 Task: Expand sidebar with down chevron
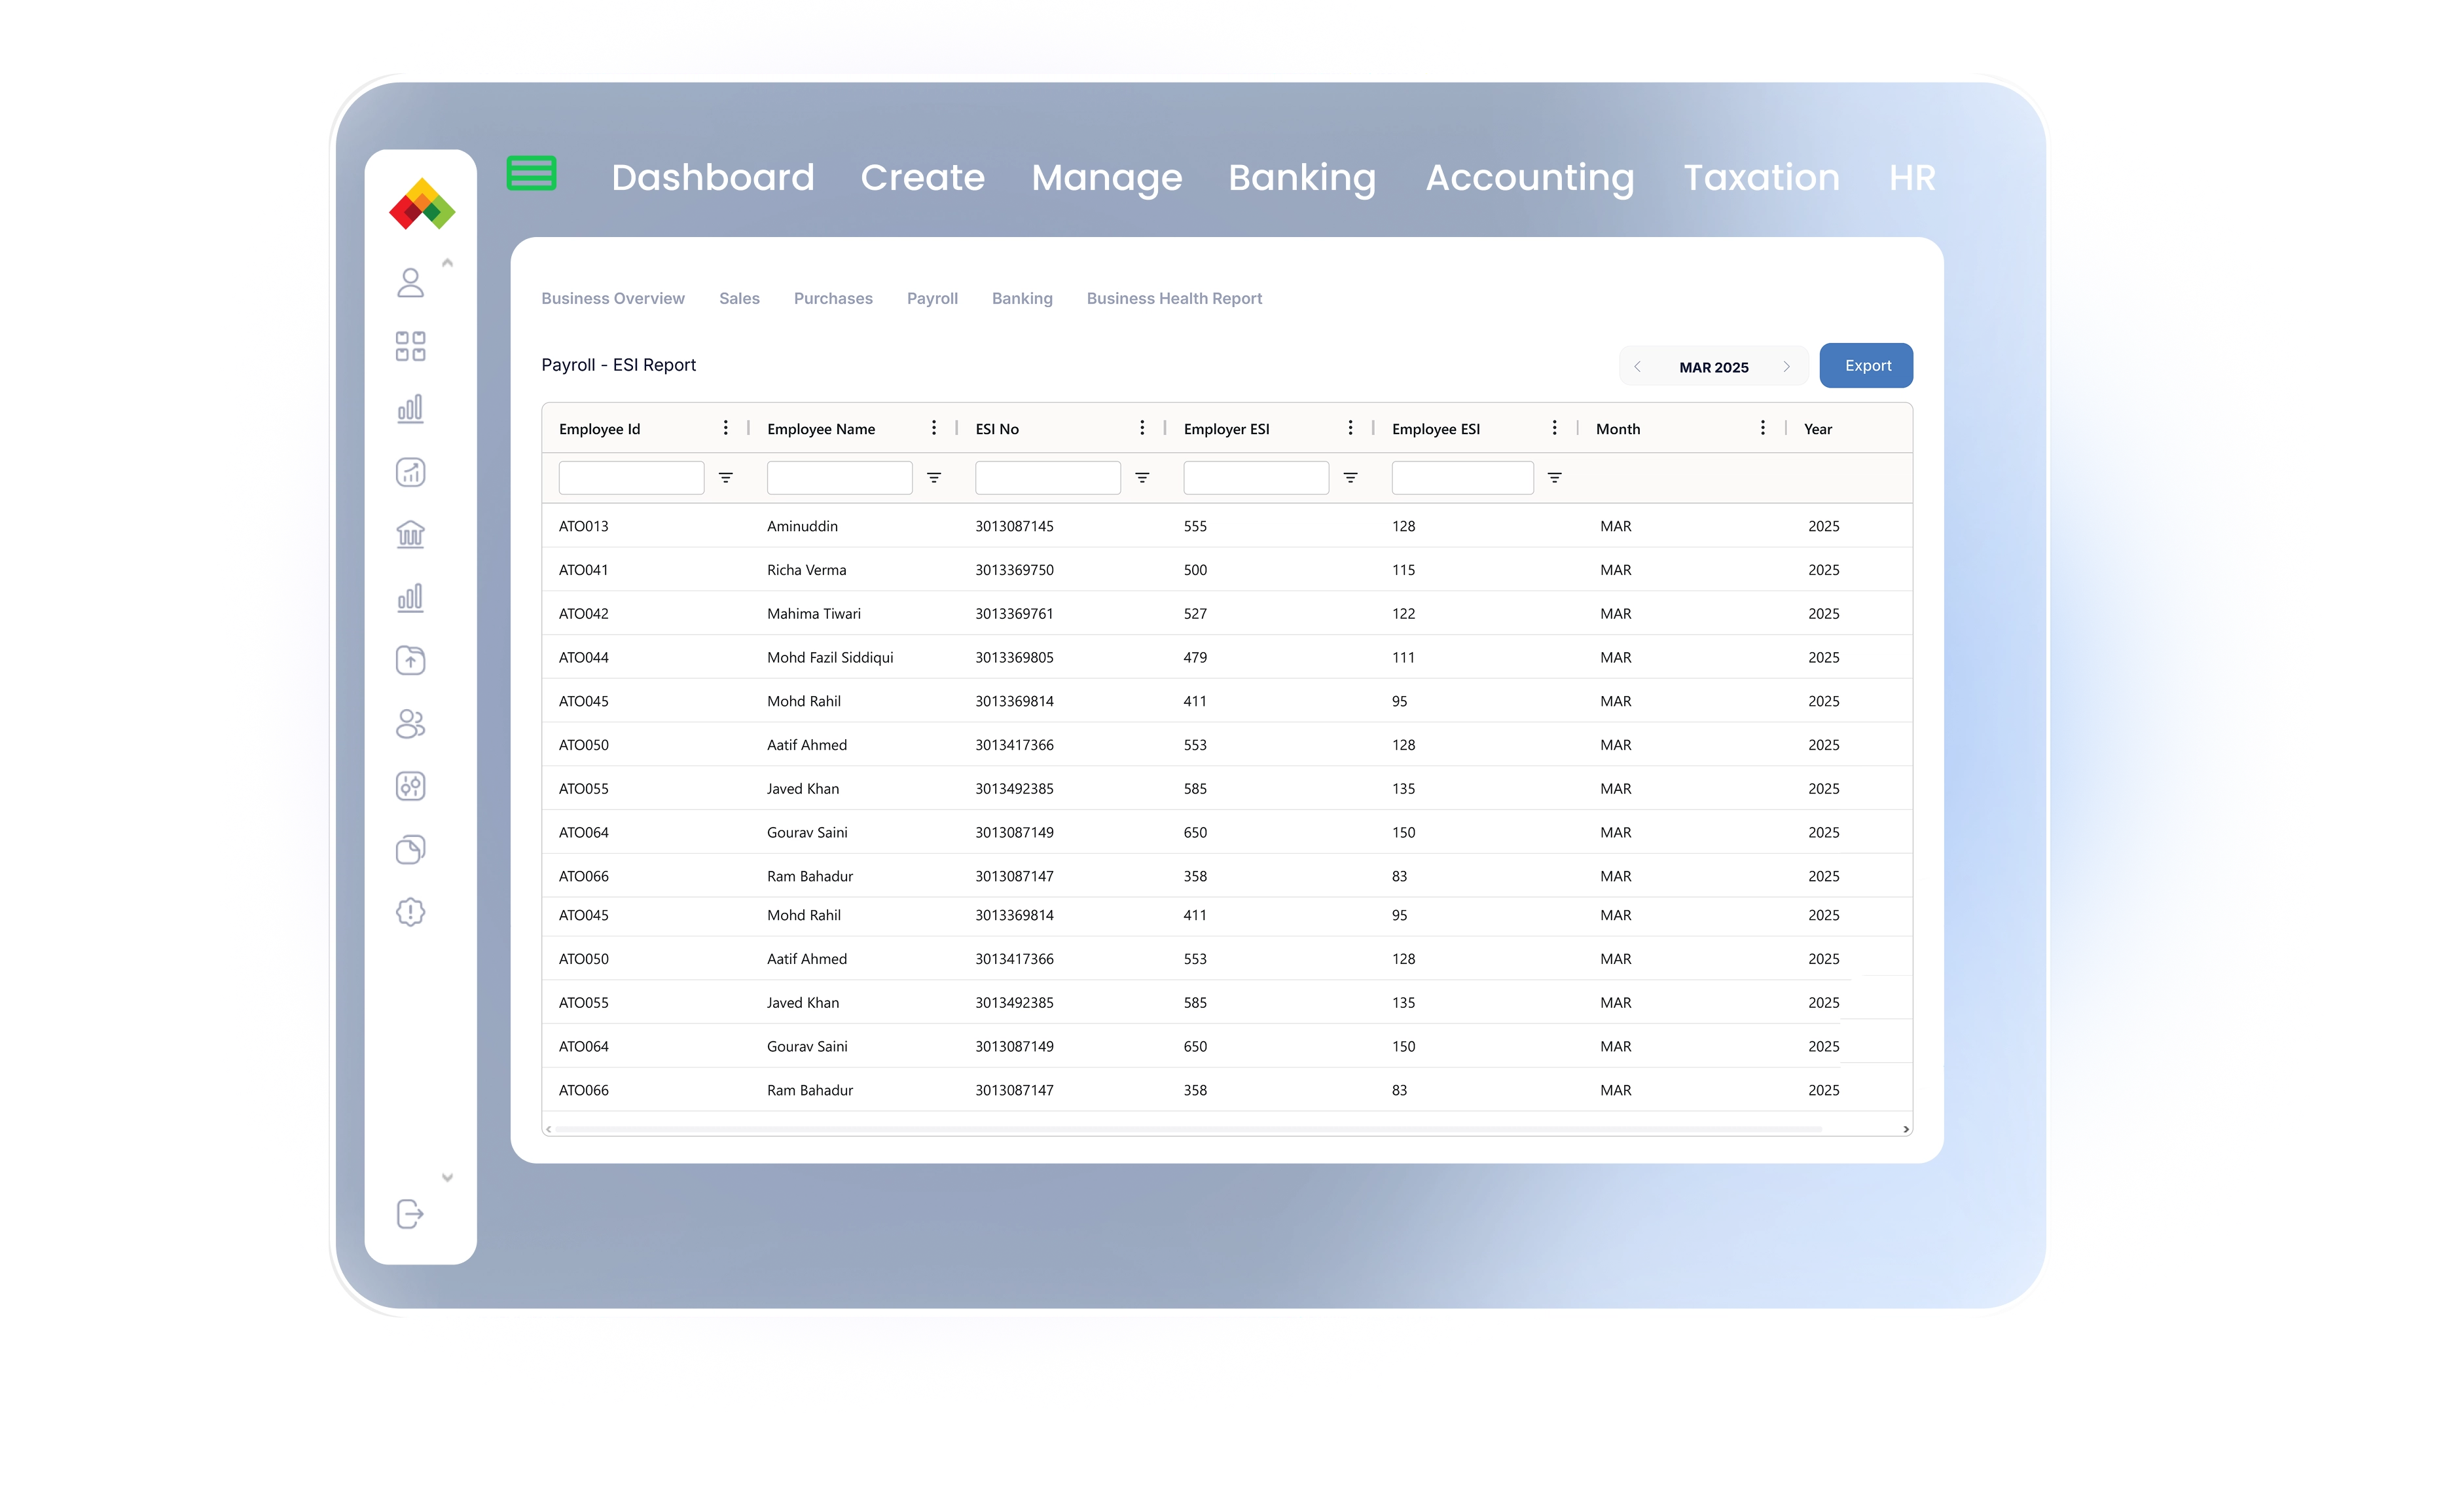(447, 1177)
